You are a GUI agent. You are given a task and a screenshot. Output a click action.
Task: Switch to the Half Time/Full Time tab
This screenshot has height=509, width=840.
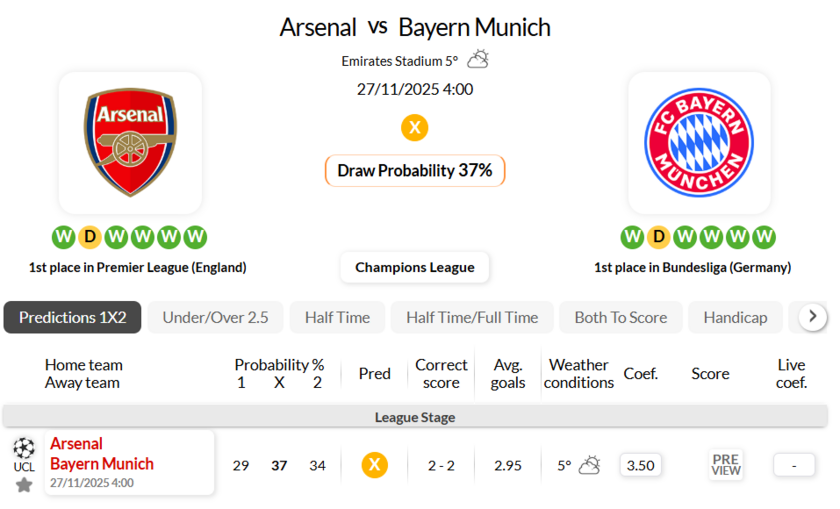pos(472,317)
